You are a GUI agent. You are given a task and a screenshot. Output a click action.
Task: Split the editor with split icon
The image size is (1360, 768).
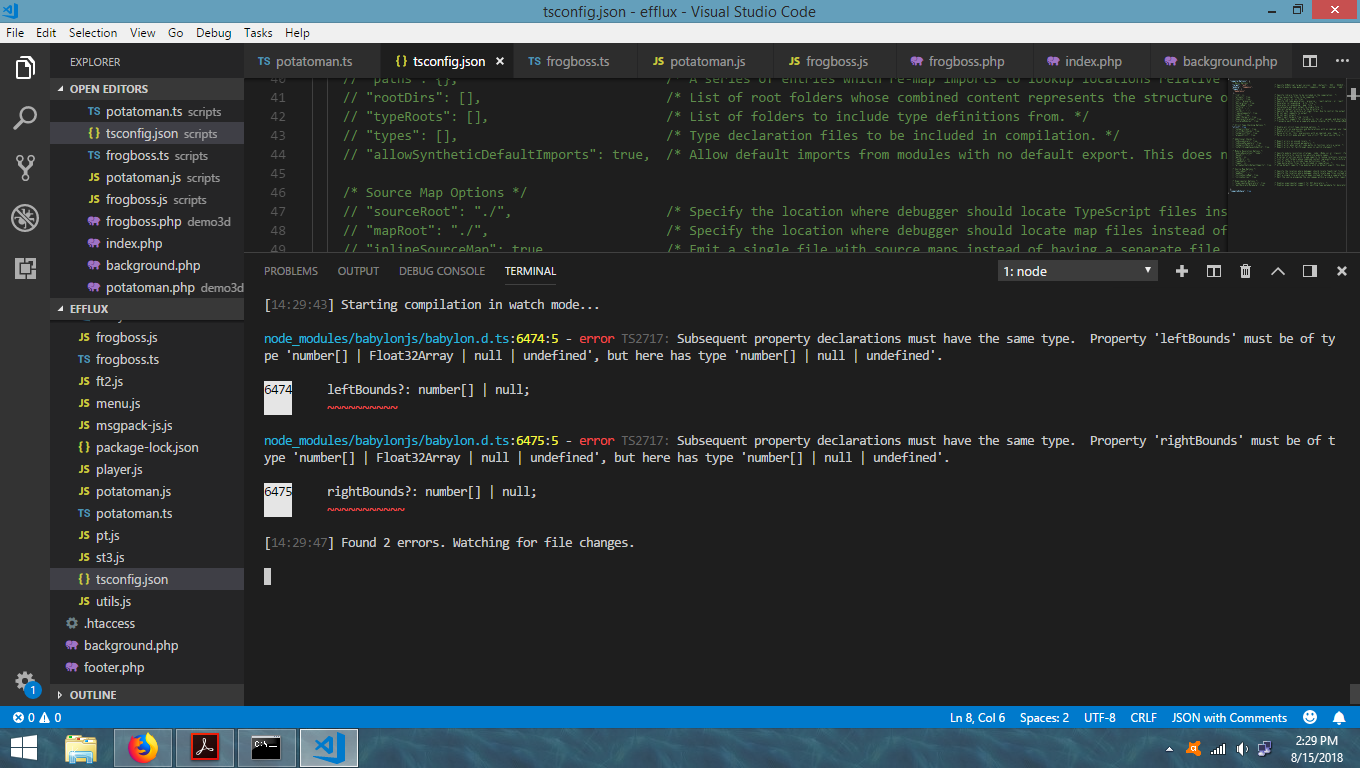tap(1310, 61)
